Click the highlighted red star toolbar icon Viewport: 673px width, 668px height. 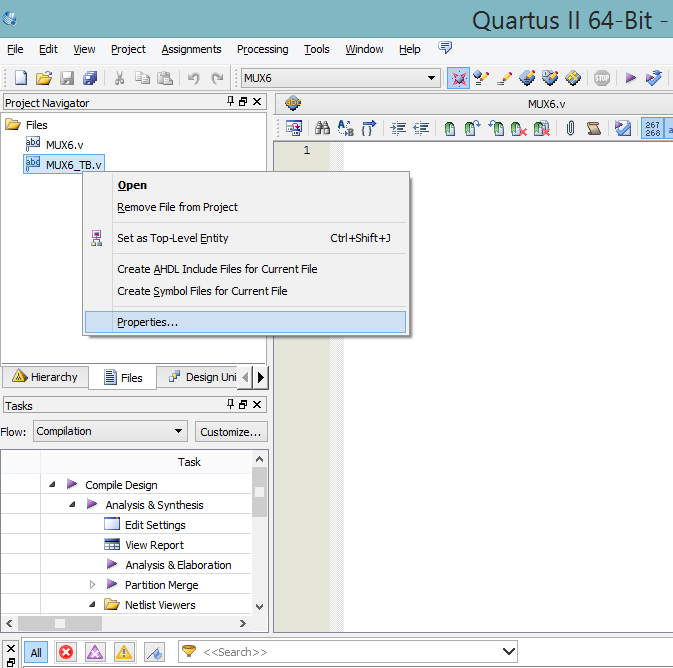(458, 78)
